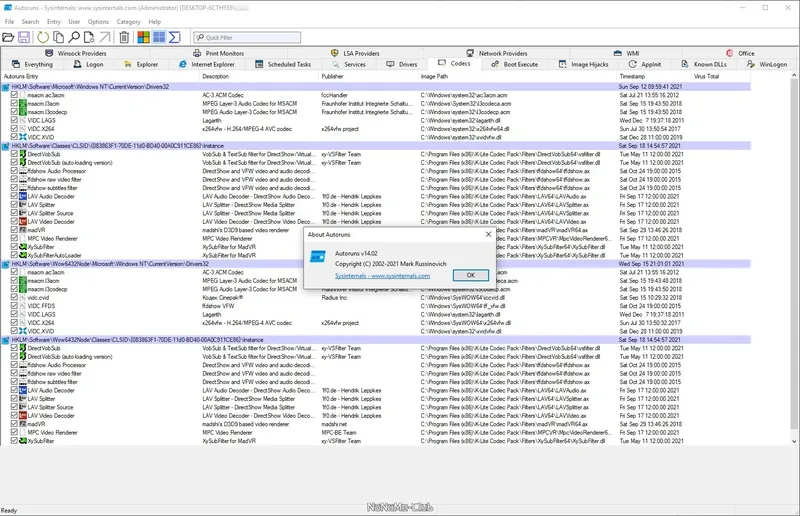800x516 pixels.
Task: Click the Open file toolbar icon
Action: tap(8, 37)
